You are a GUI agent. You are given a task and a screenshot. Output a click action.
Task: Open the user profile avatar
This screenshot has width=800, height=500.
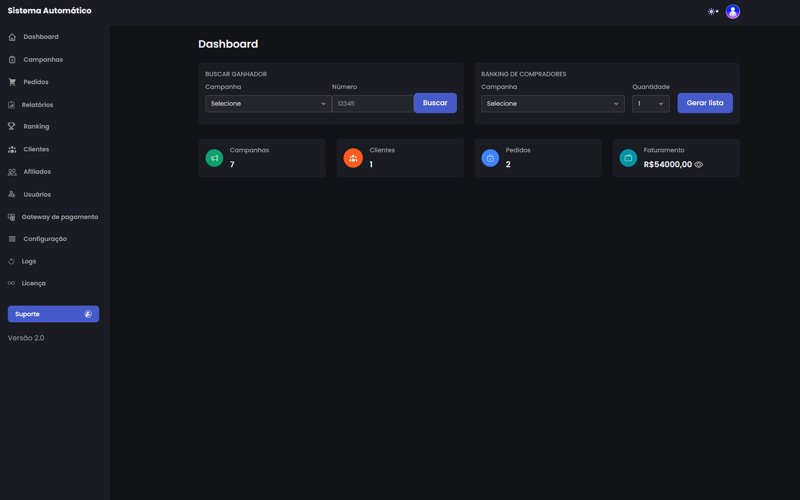click(x=733, y=11)
